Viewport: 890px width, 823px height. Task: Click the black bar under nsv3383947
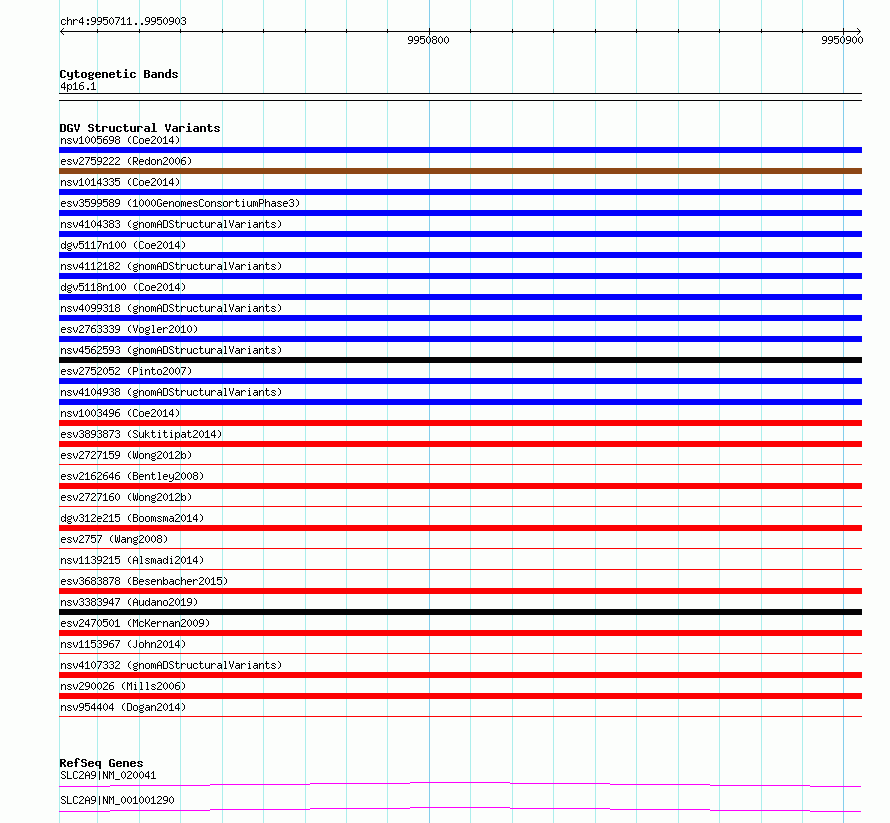tap(460, 612)
